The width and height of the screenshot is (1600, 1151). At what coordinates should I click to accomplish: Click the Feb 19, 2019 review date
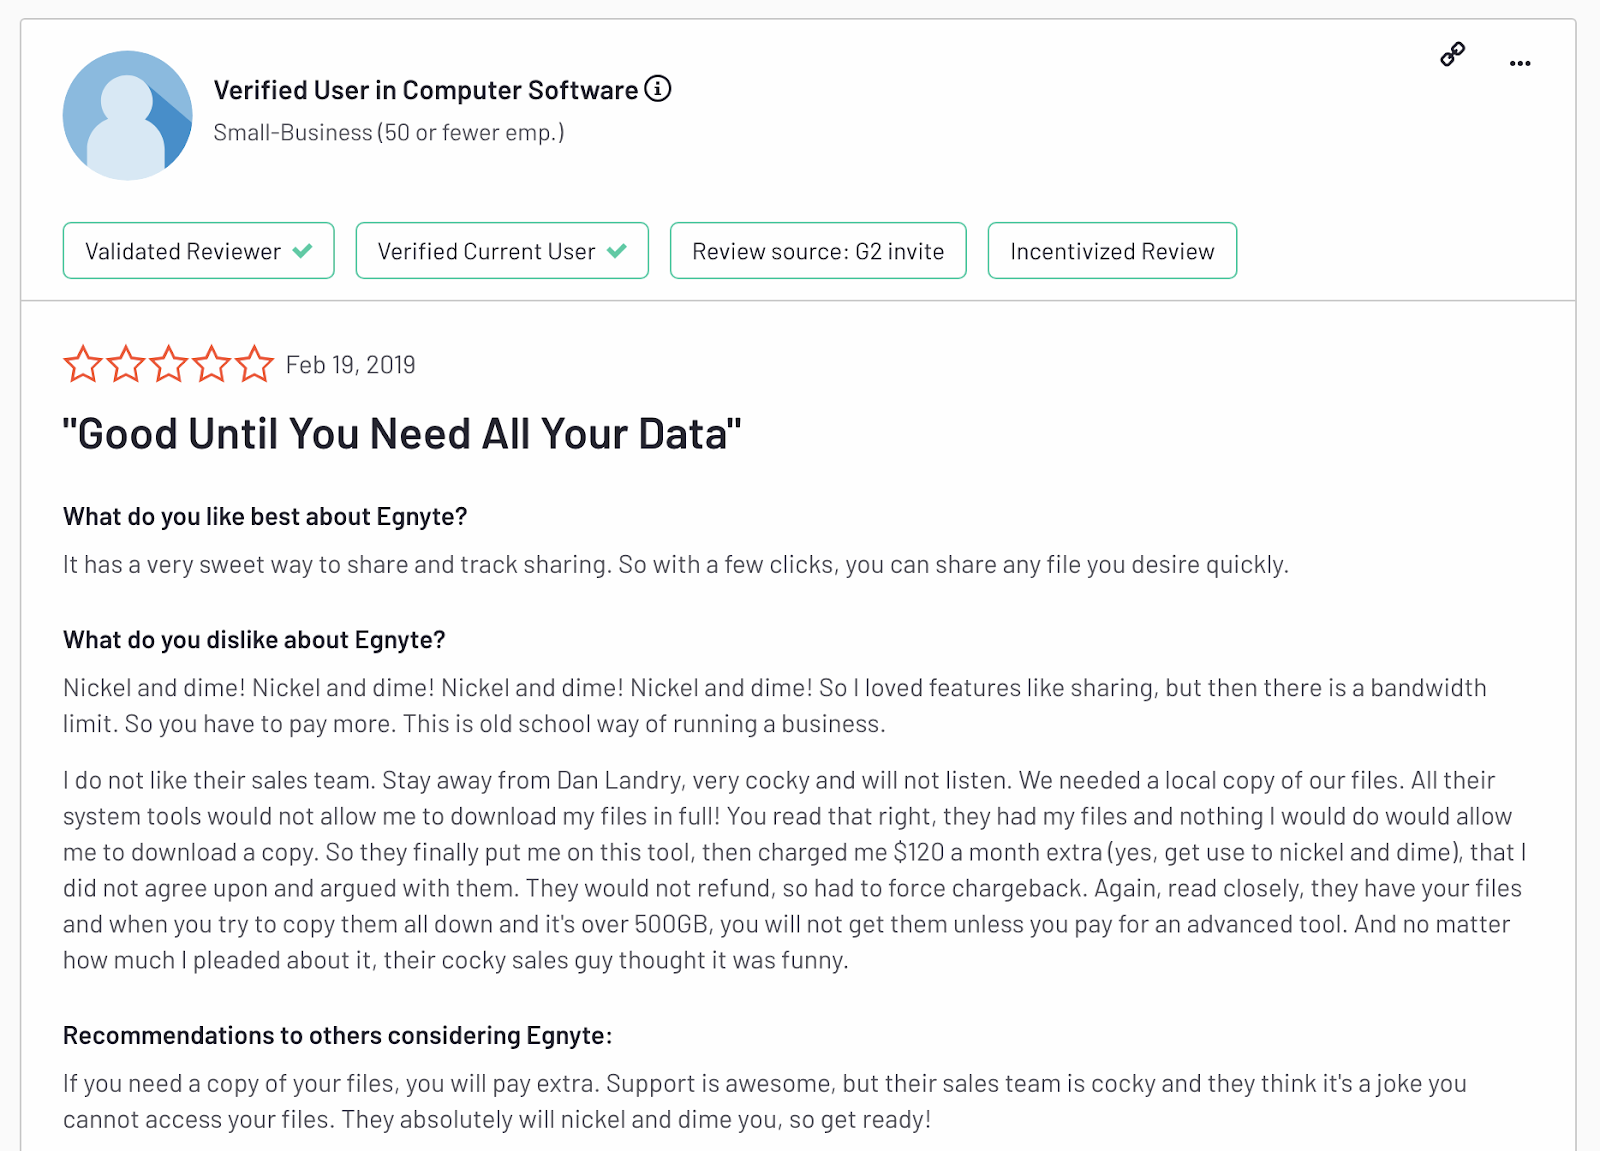pyautogui.click(x=350, y=365)
